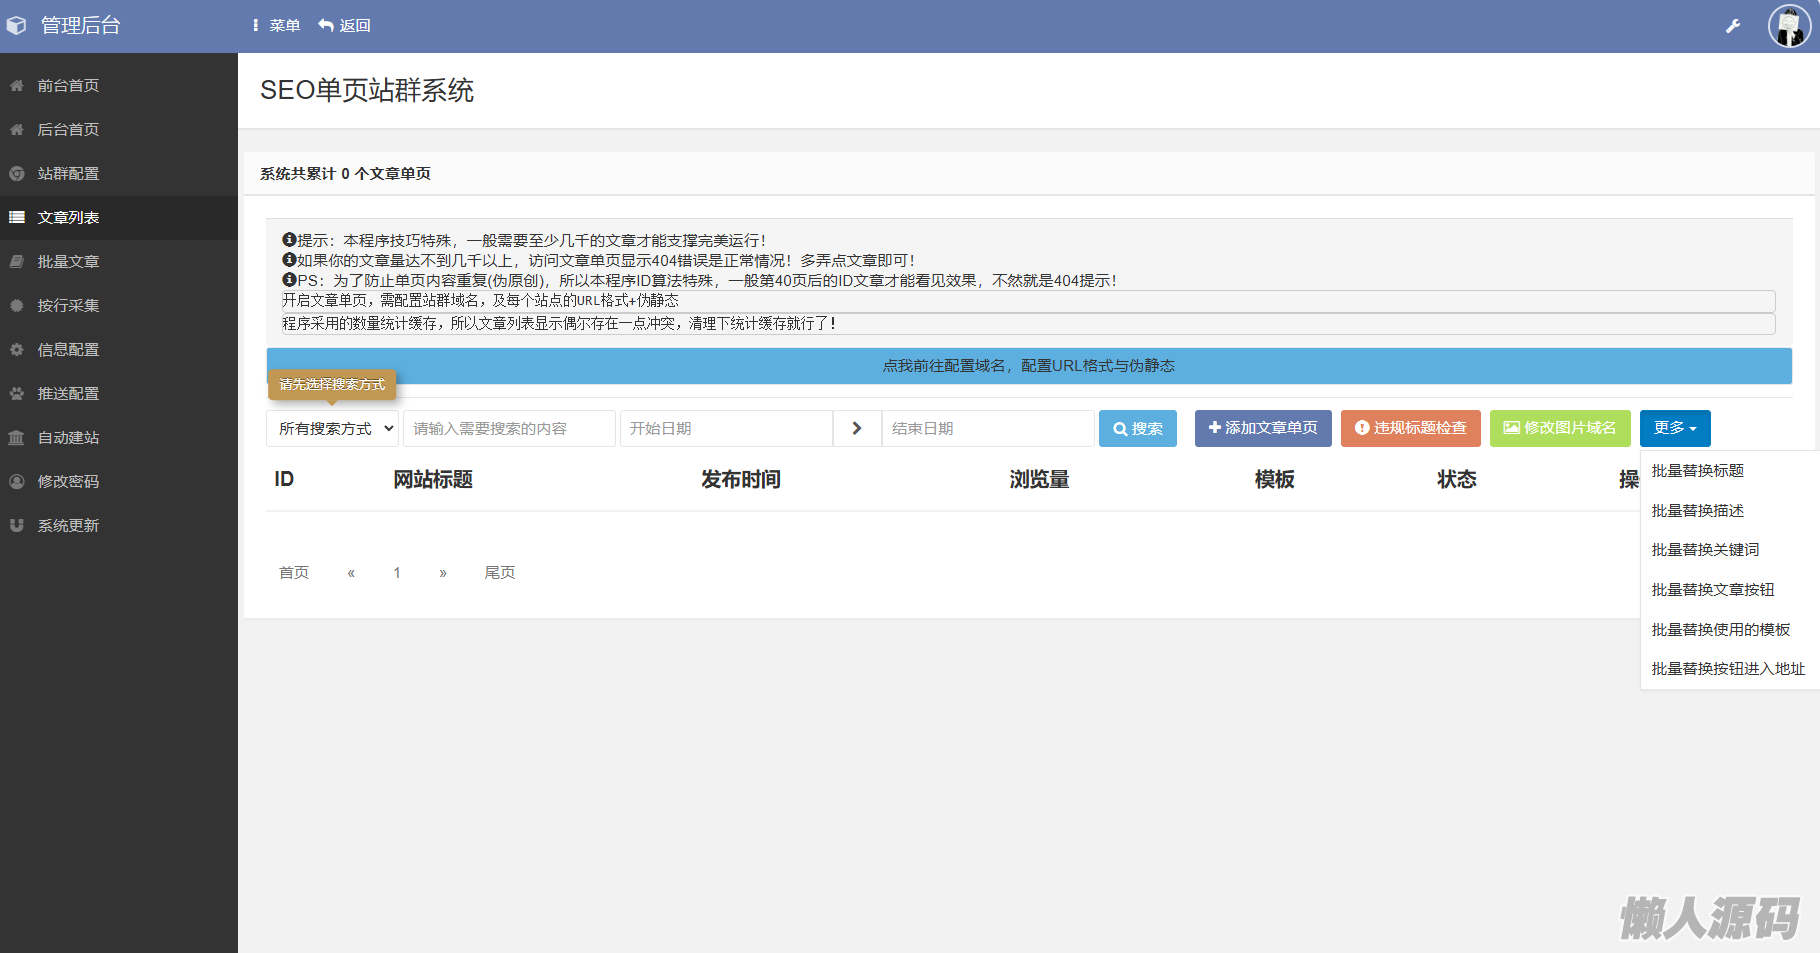Image resolution: width=1820 pixels, height=953 pixels.
Task: Click the 信息配置 gear icon
Action: (17, 350)
